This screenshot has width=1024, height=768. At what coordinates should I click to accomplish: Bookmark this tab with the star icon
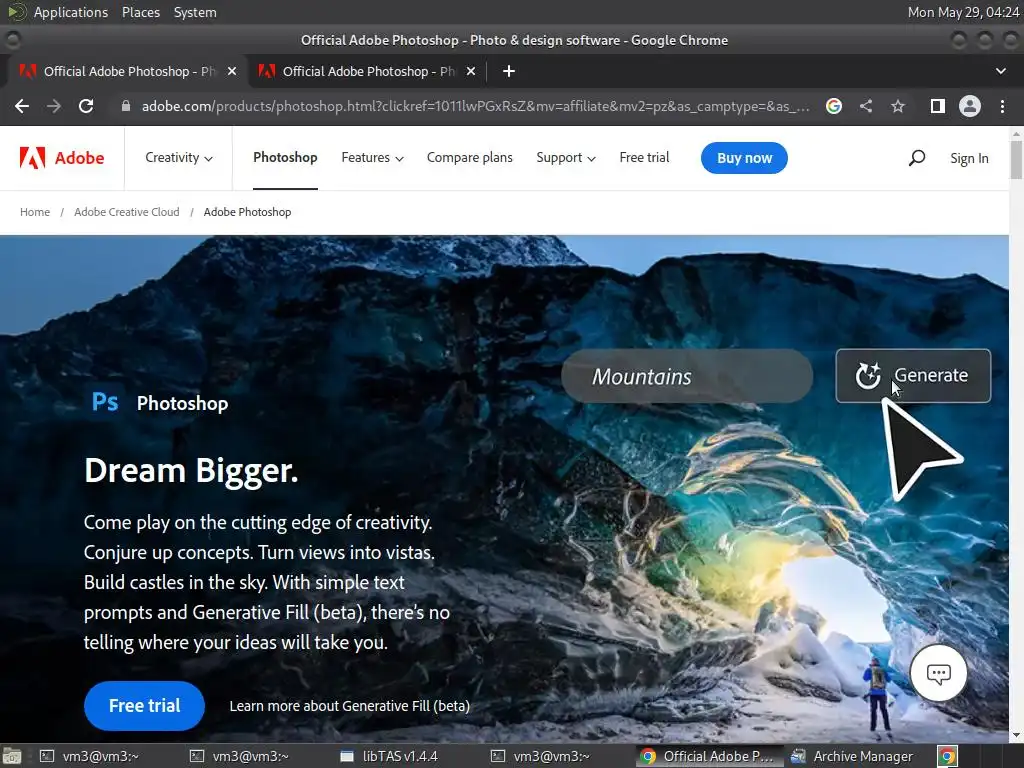click(x=898, y=106)
